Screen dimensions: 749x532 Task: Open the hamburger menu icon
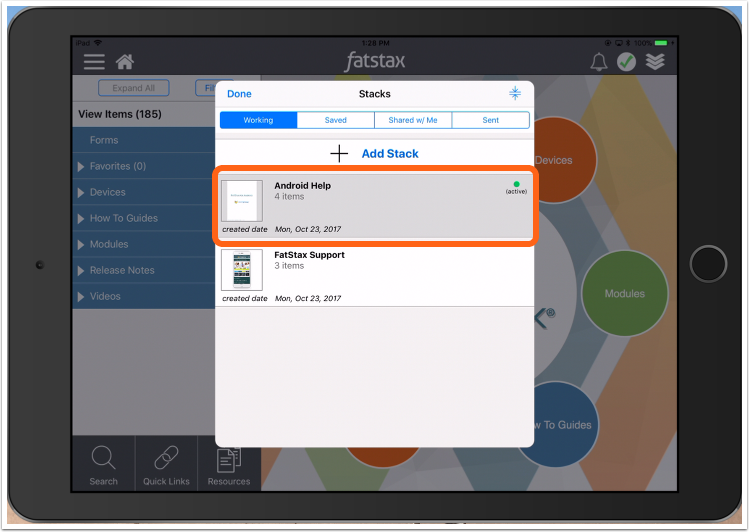tap(94, 62)
